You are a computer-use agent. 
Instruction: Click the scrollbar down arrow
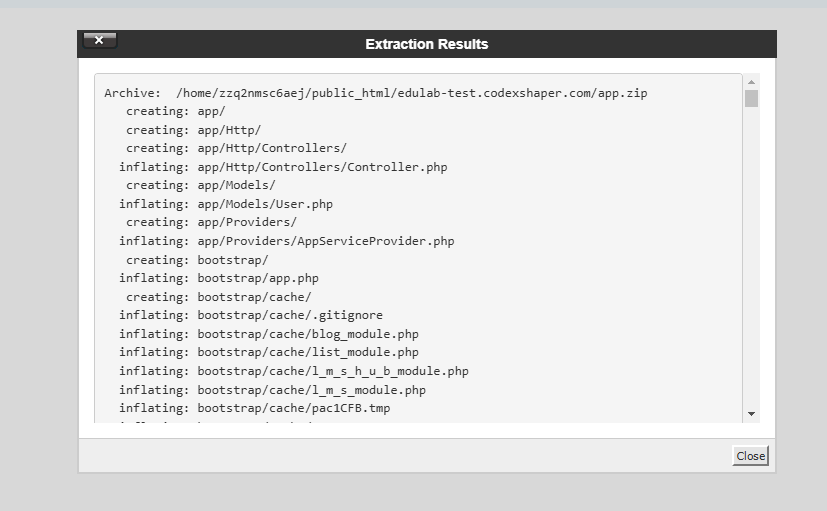coord(751,414)
